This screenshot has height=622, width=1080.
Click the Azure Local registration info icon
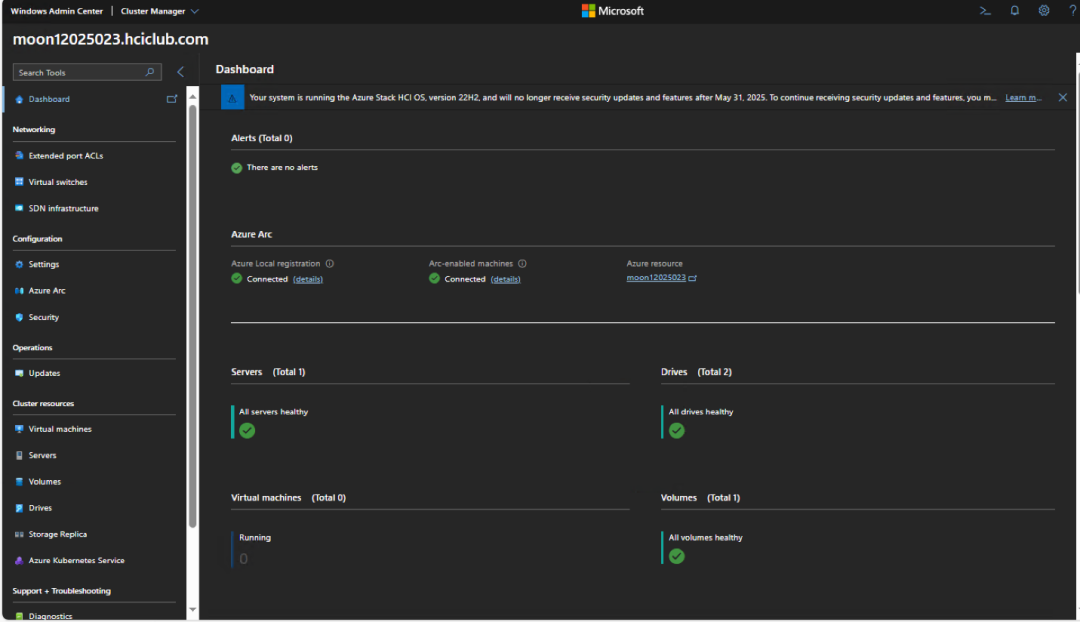pos(330,264)
